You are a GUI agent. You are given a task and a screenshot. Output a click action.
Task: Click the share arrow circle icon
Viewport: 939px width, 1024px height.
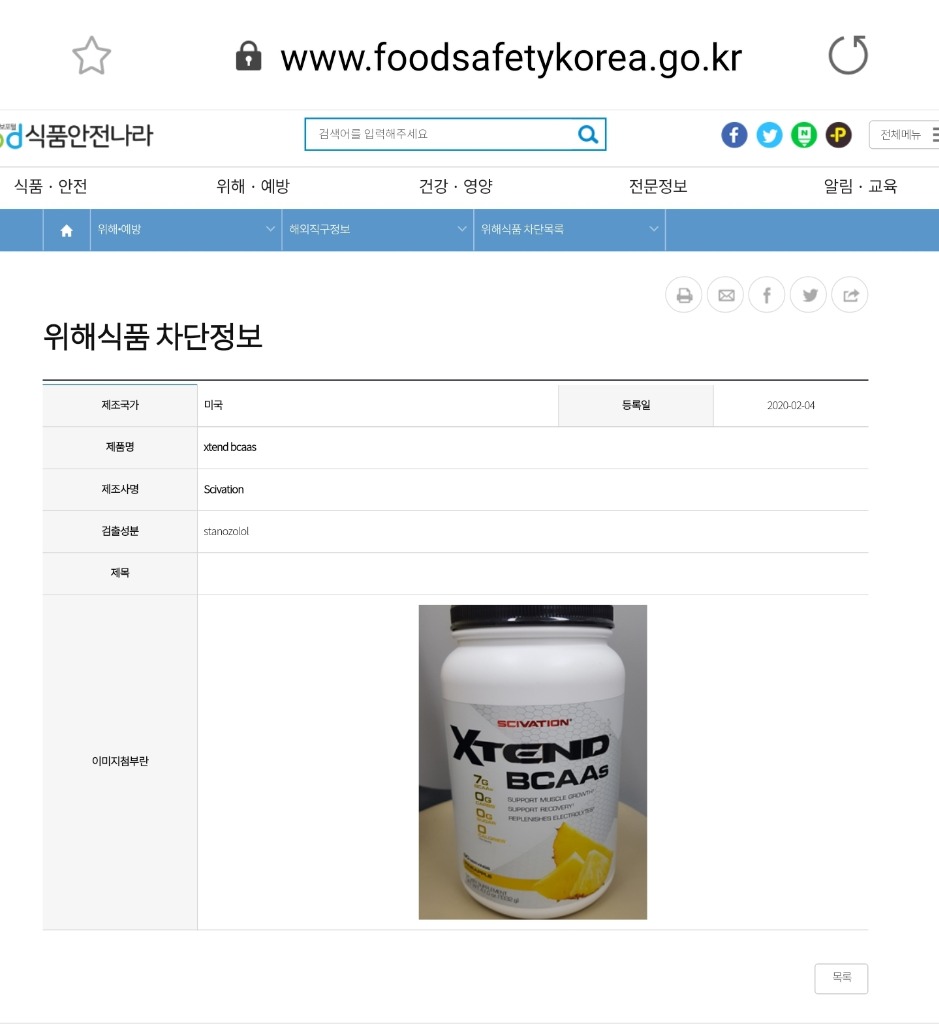(x=850, y=295)
